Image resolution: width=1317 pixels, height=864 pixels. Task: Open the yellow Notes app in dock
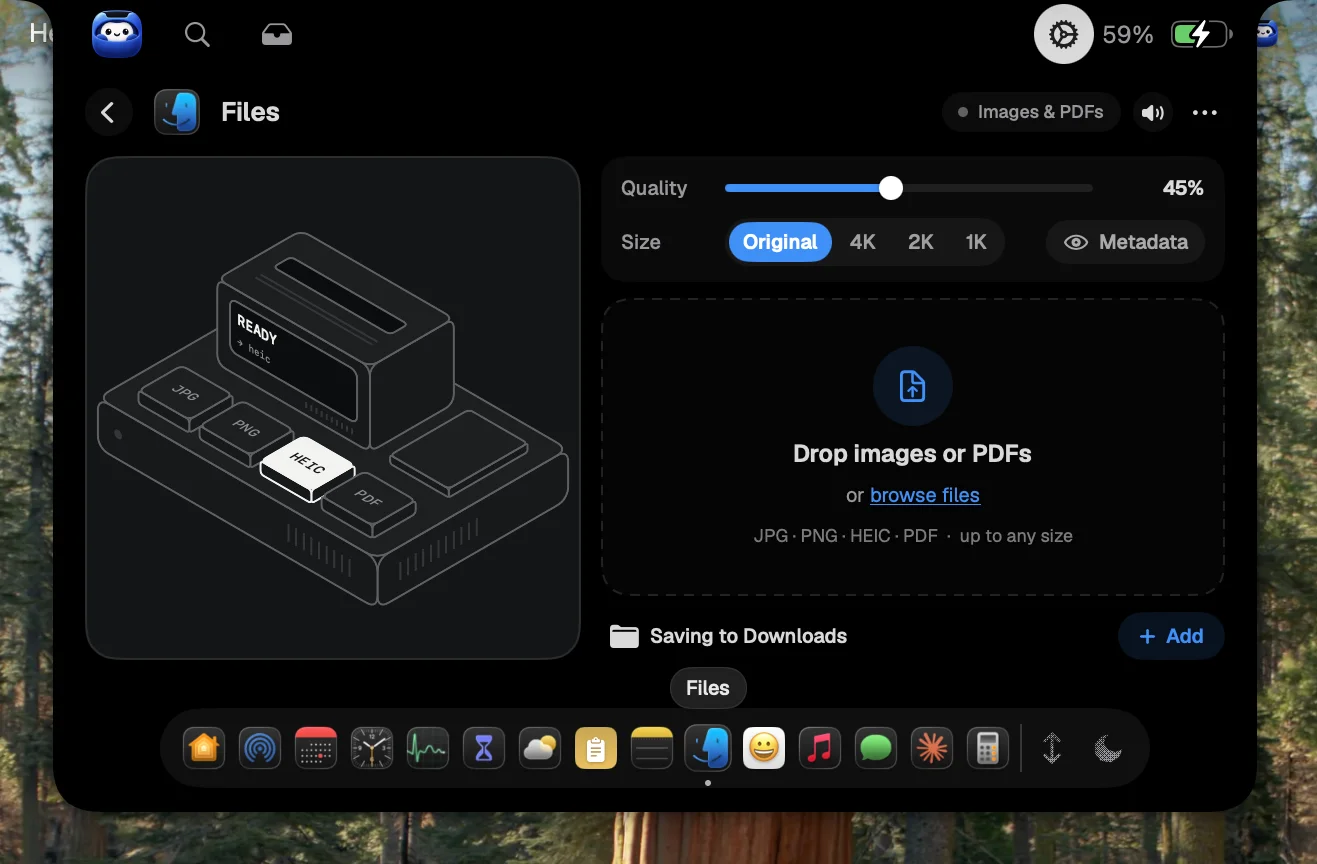pyautogui.click(x=652, y=748)
